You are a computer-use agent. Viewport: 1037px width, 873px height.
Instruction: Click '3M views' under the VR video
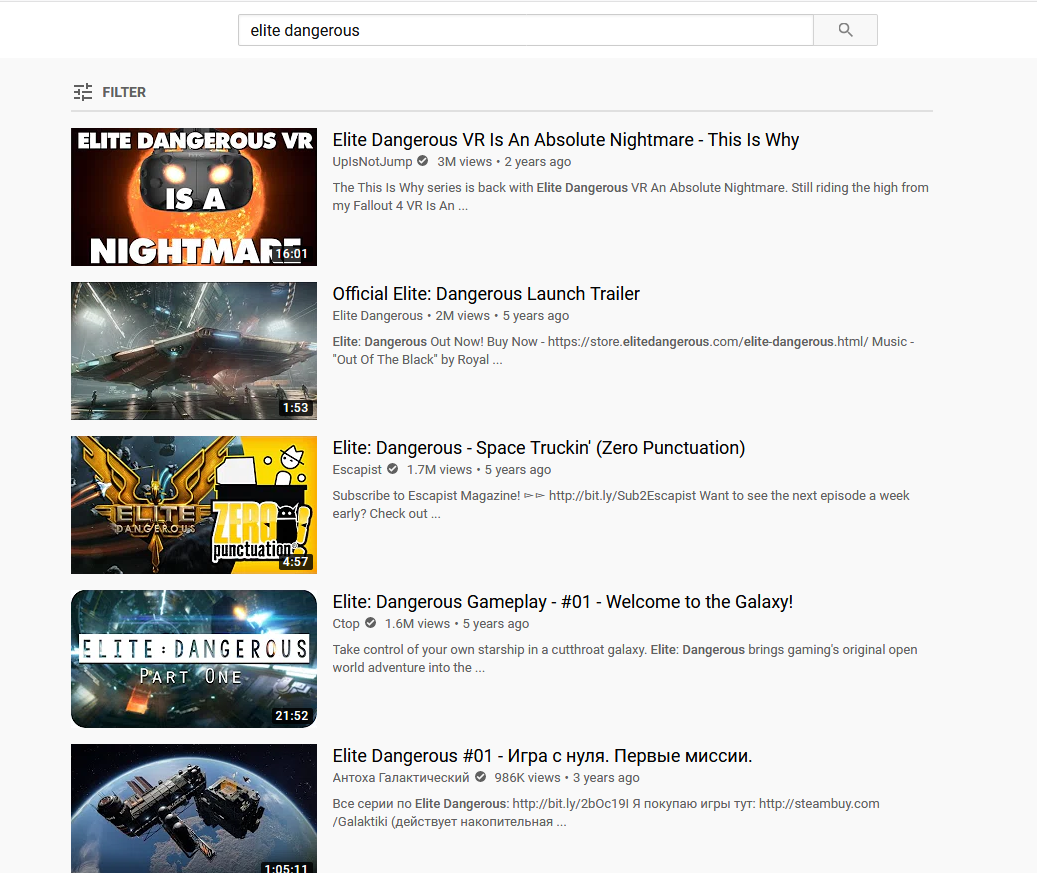click(x=464, y=161)
